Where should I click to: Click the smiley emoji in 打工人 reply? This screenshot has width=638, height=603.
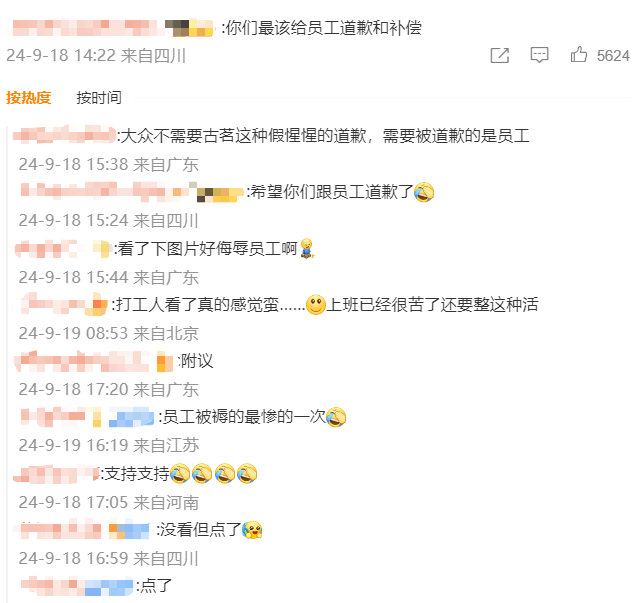pyautogui.click(x=316, y=304)
